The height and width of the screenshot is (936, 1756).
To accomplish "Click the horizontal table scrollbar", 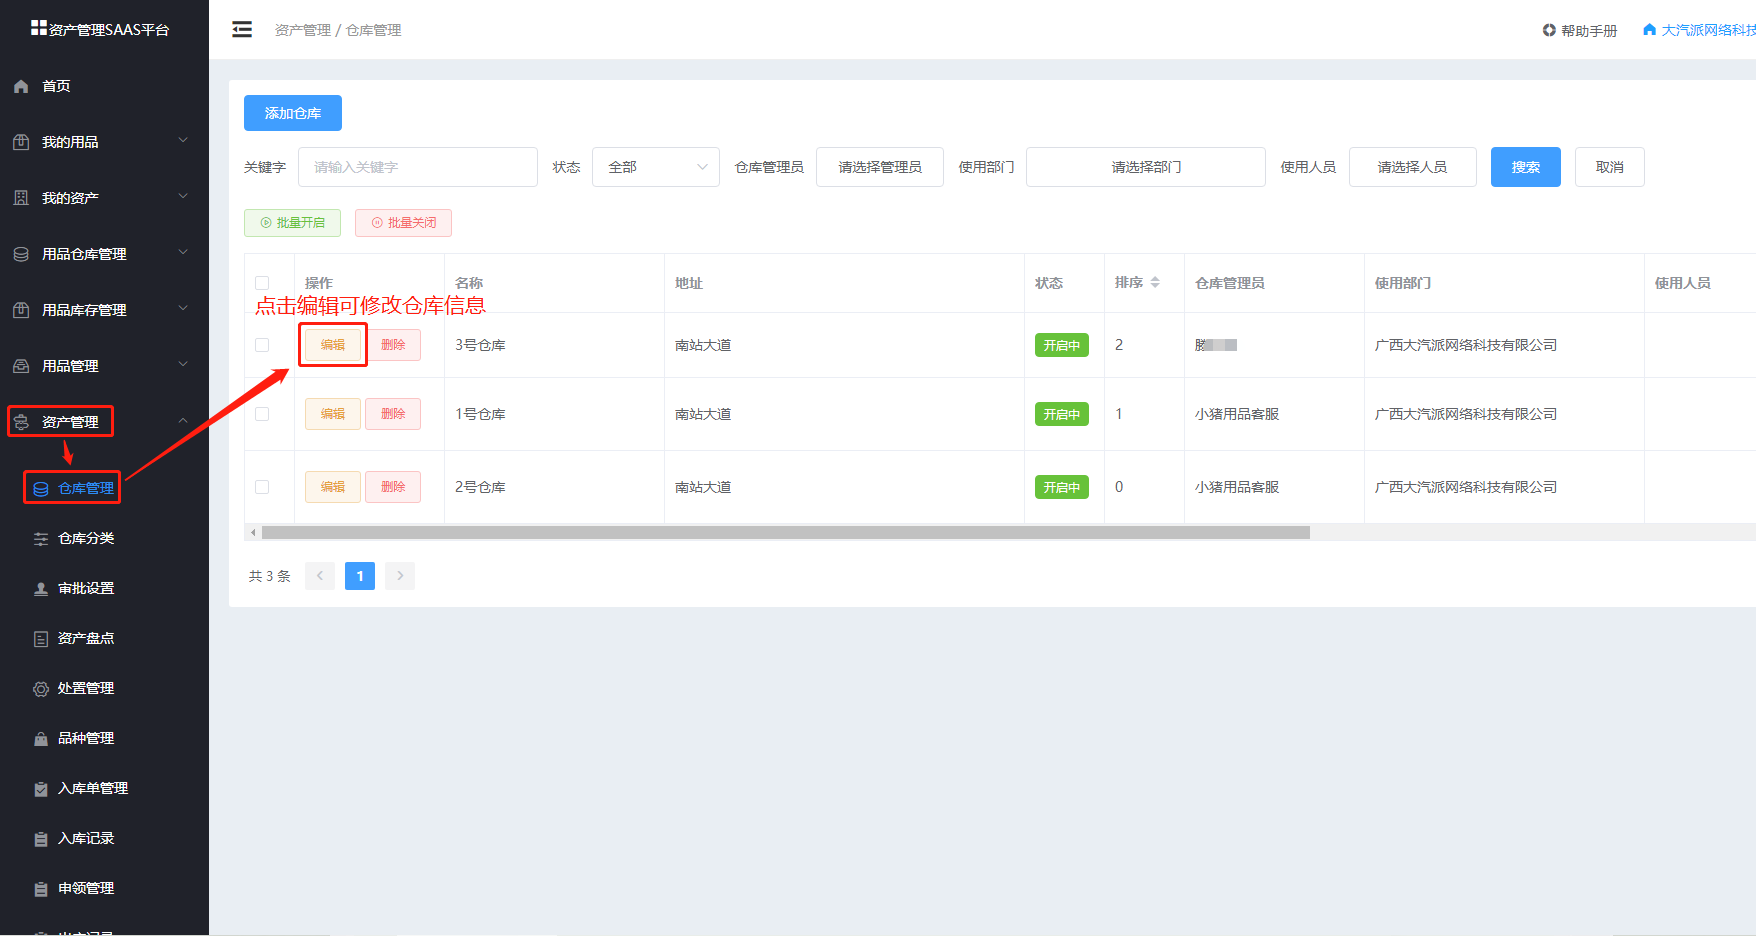I will coord(785,533).
